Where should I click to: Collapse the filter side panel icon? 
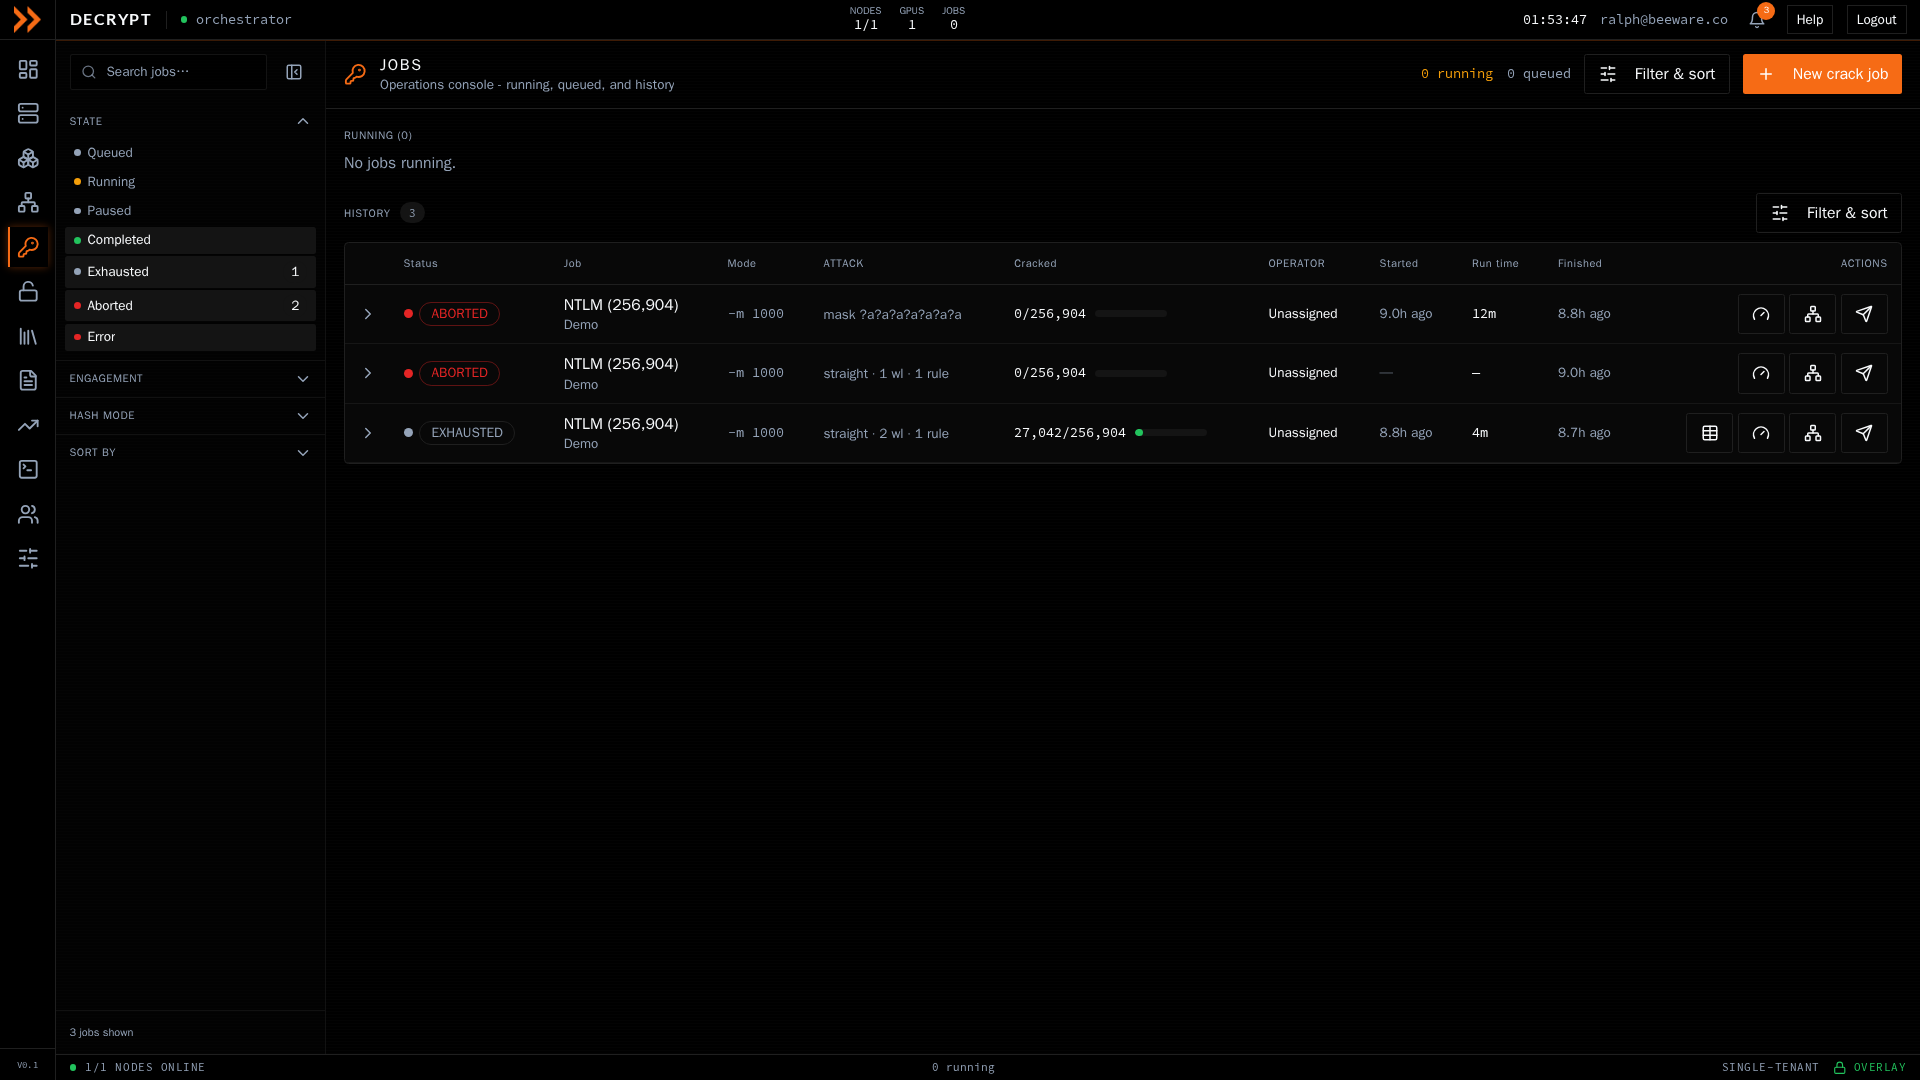[294, 72]
